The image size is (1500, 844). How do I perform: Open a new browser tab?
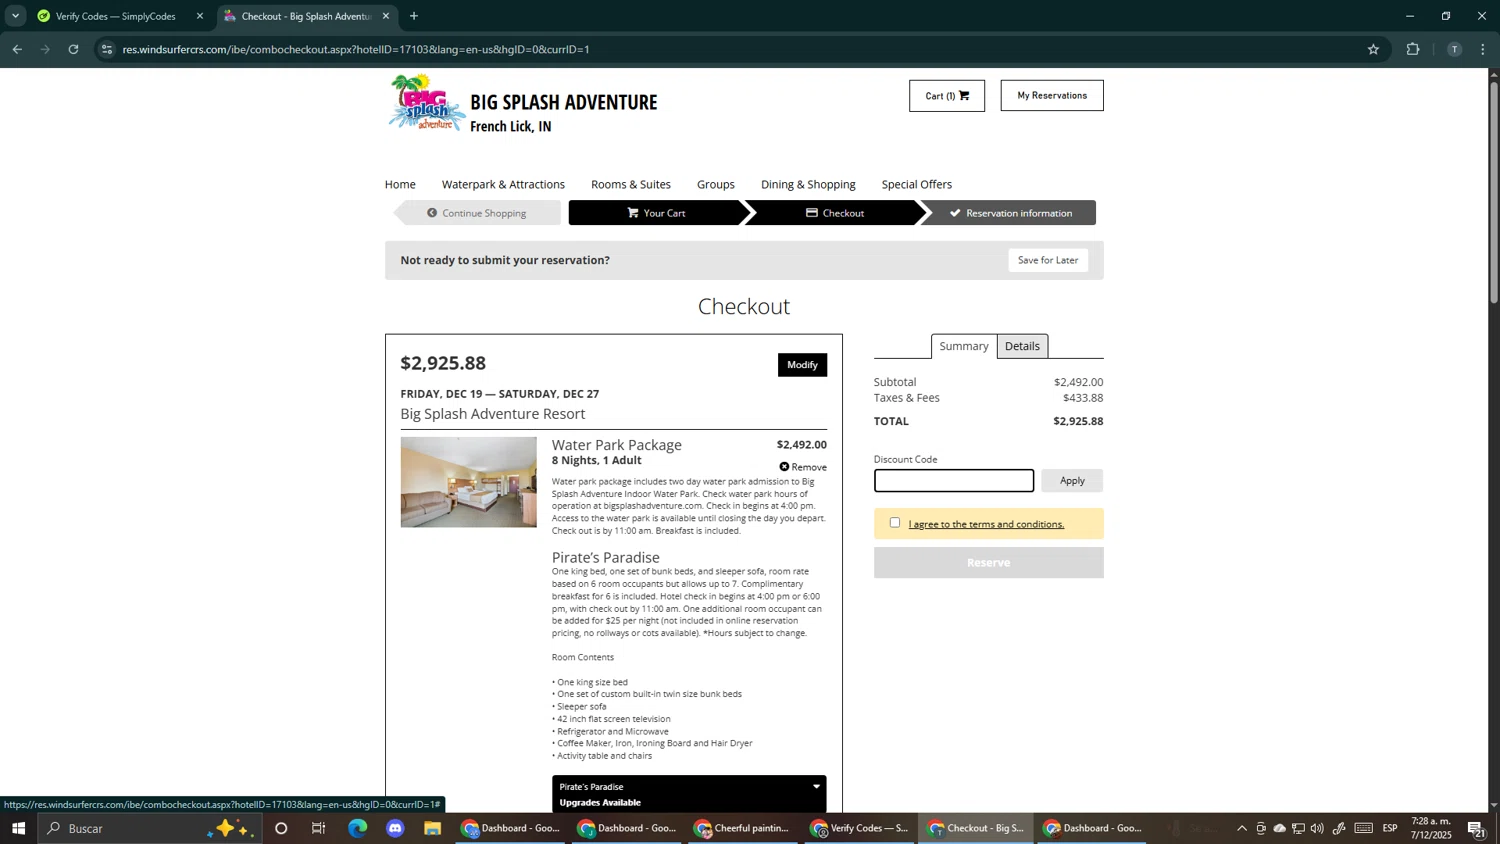pos(414,17)
